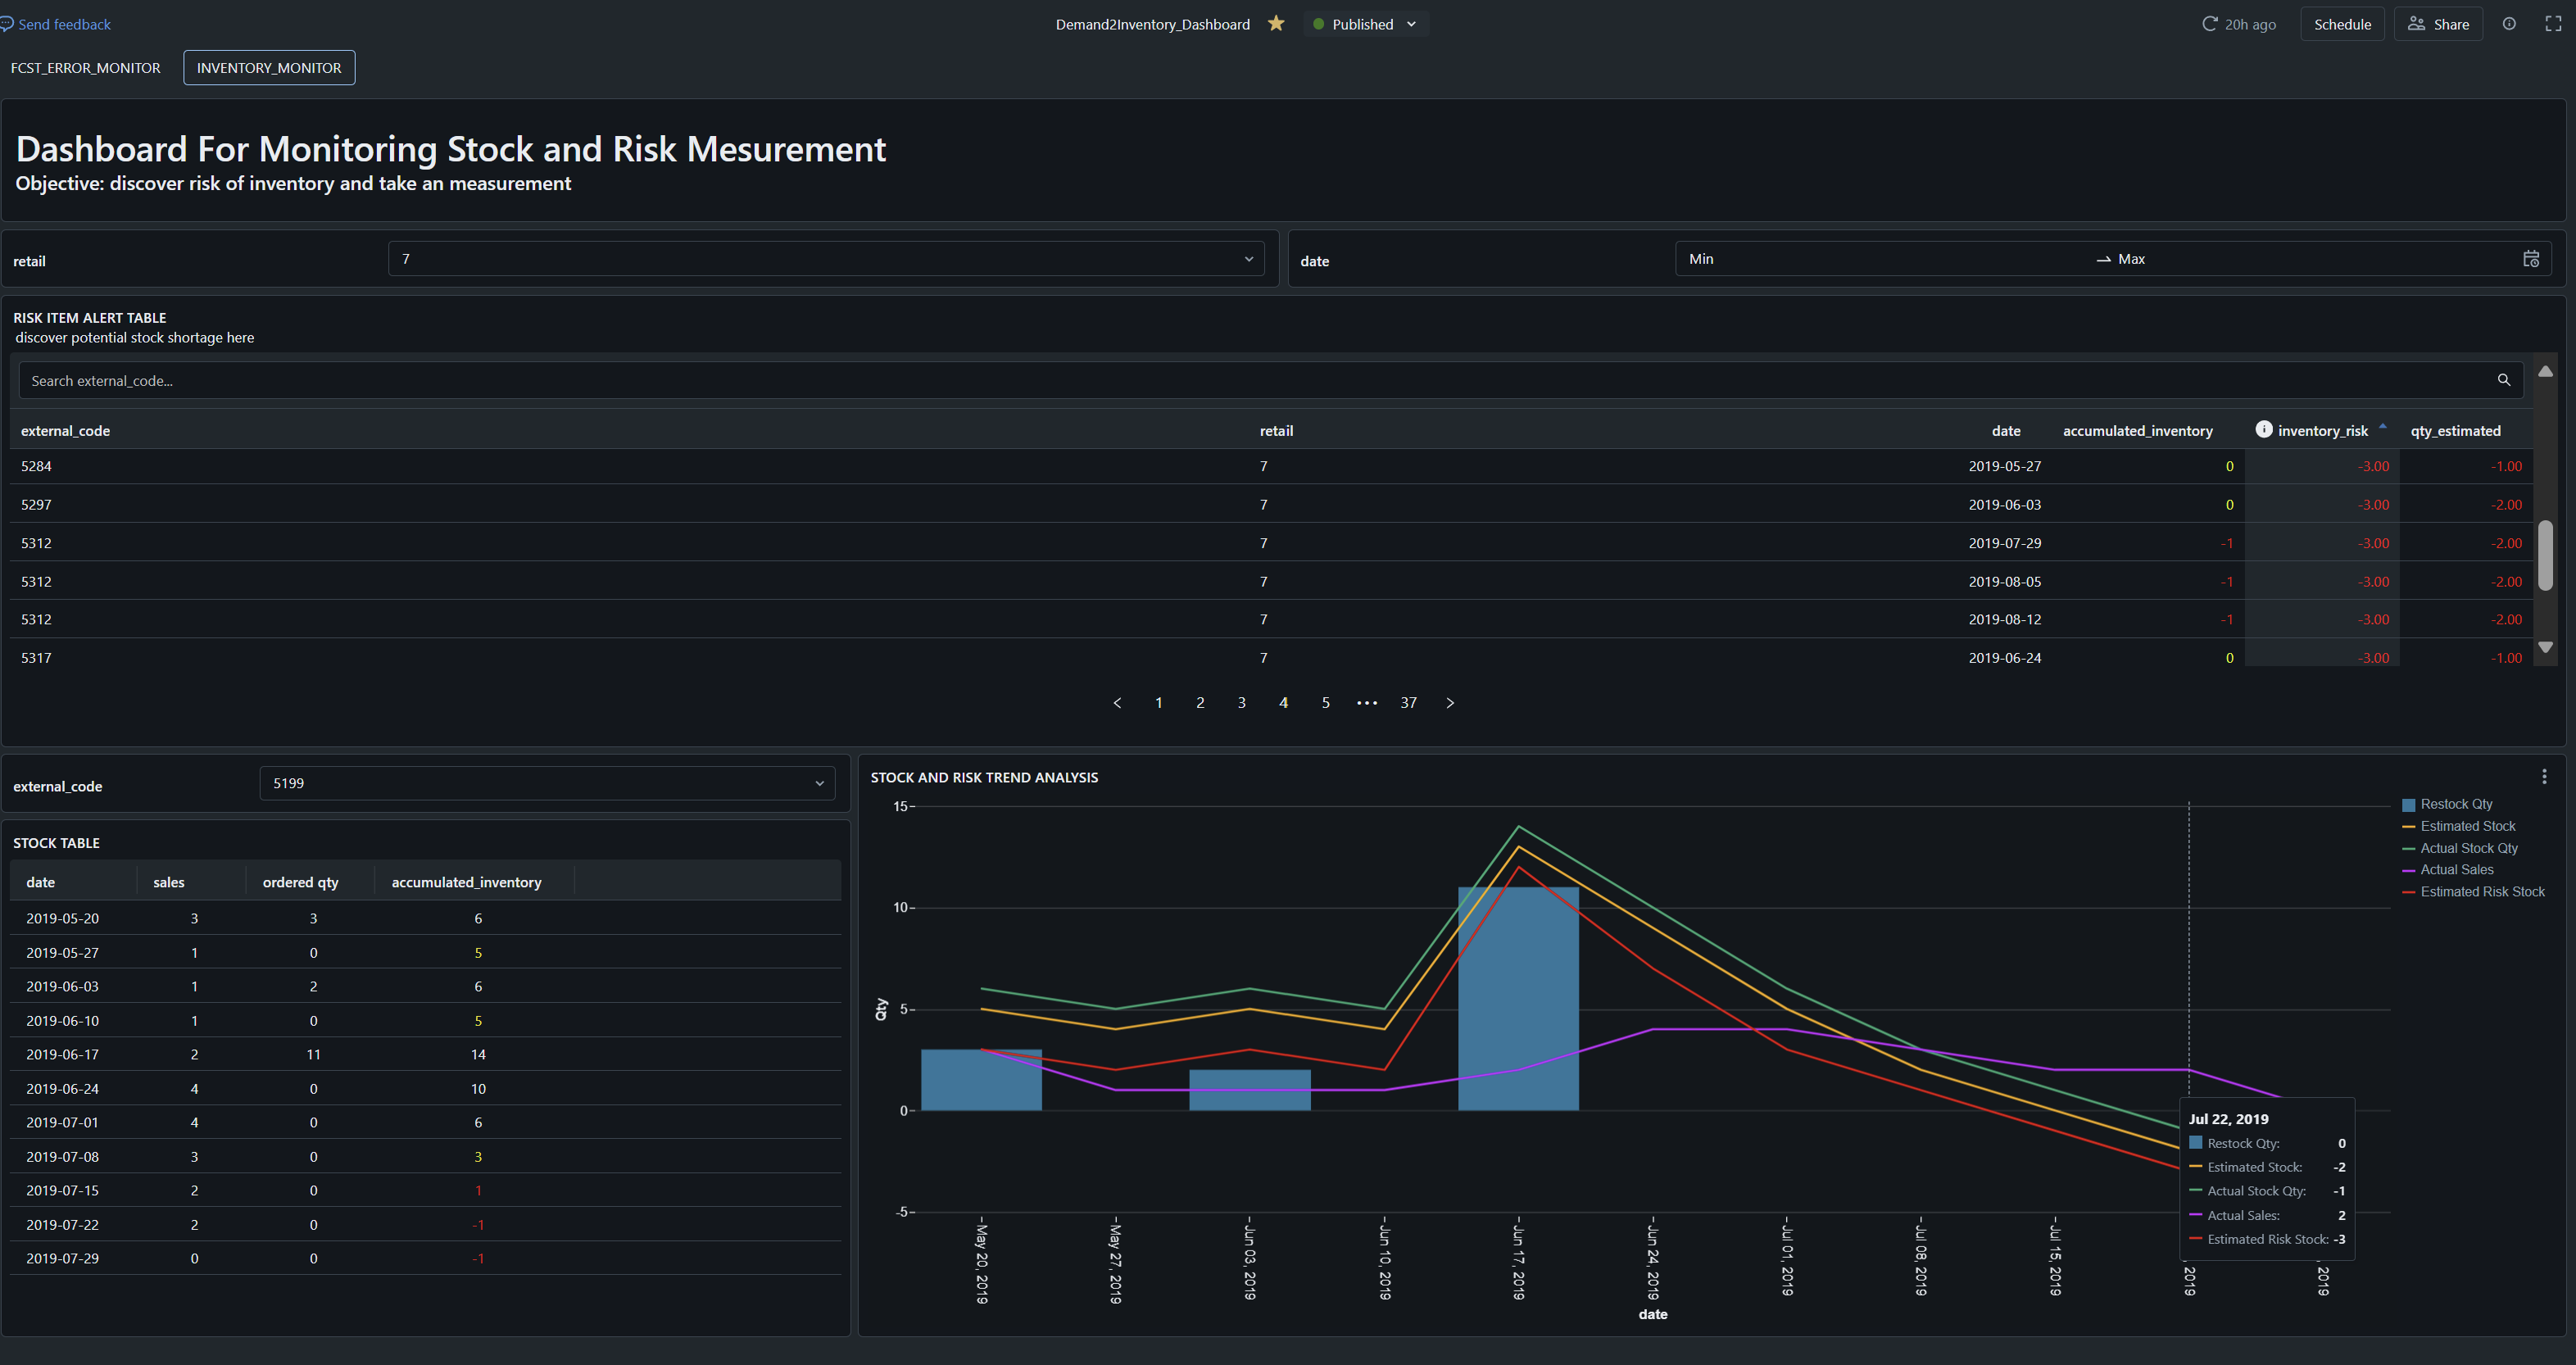Click the inventory_risk info icon
2576x1365 pixels.
tap(2263, 429)
